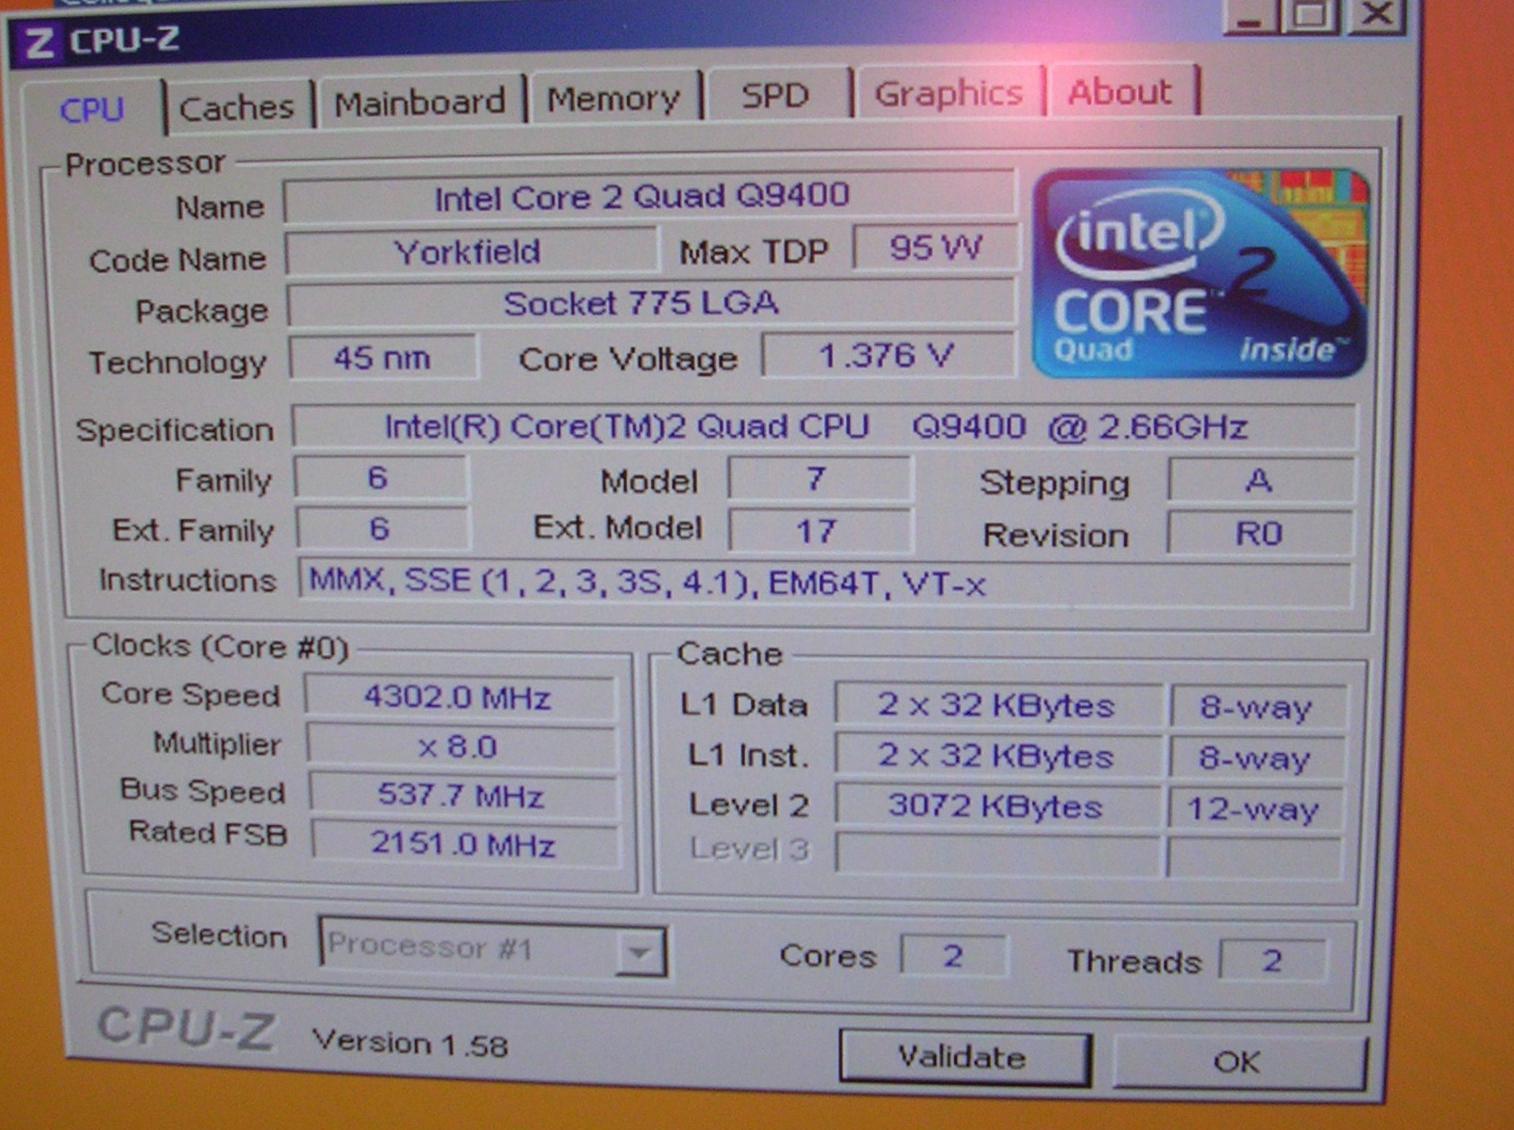Click the Clocks (Core #0) group label
Image resolution: width=1514 pixels, height=1130 pixels.
click(x=220, y=647)
